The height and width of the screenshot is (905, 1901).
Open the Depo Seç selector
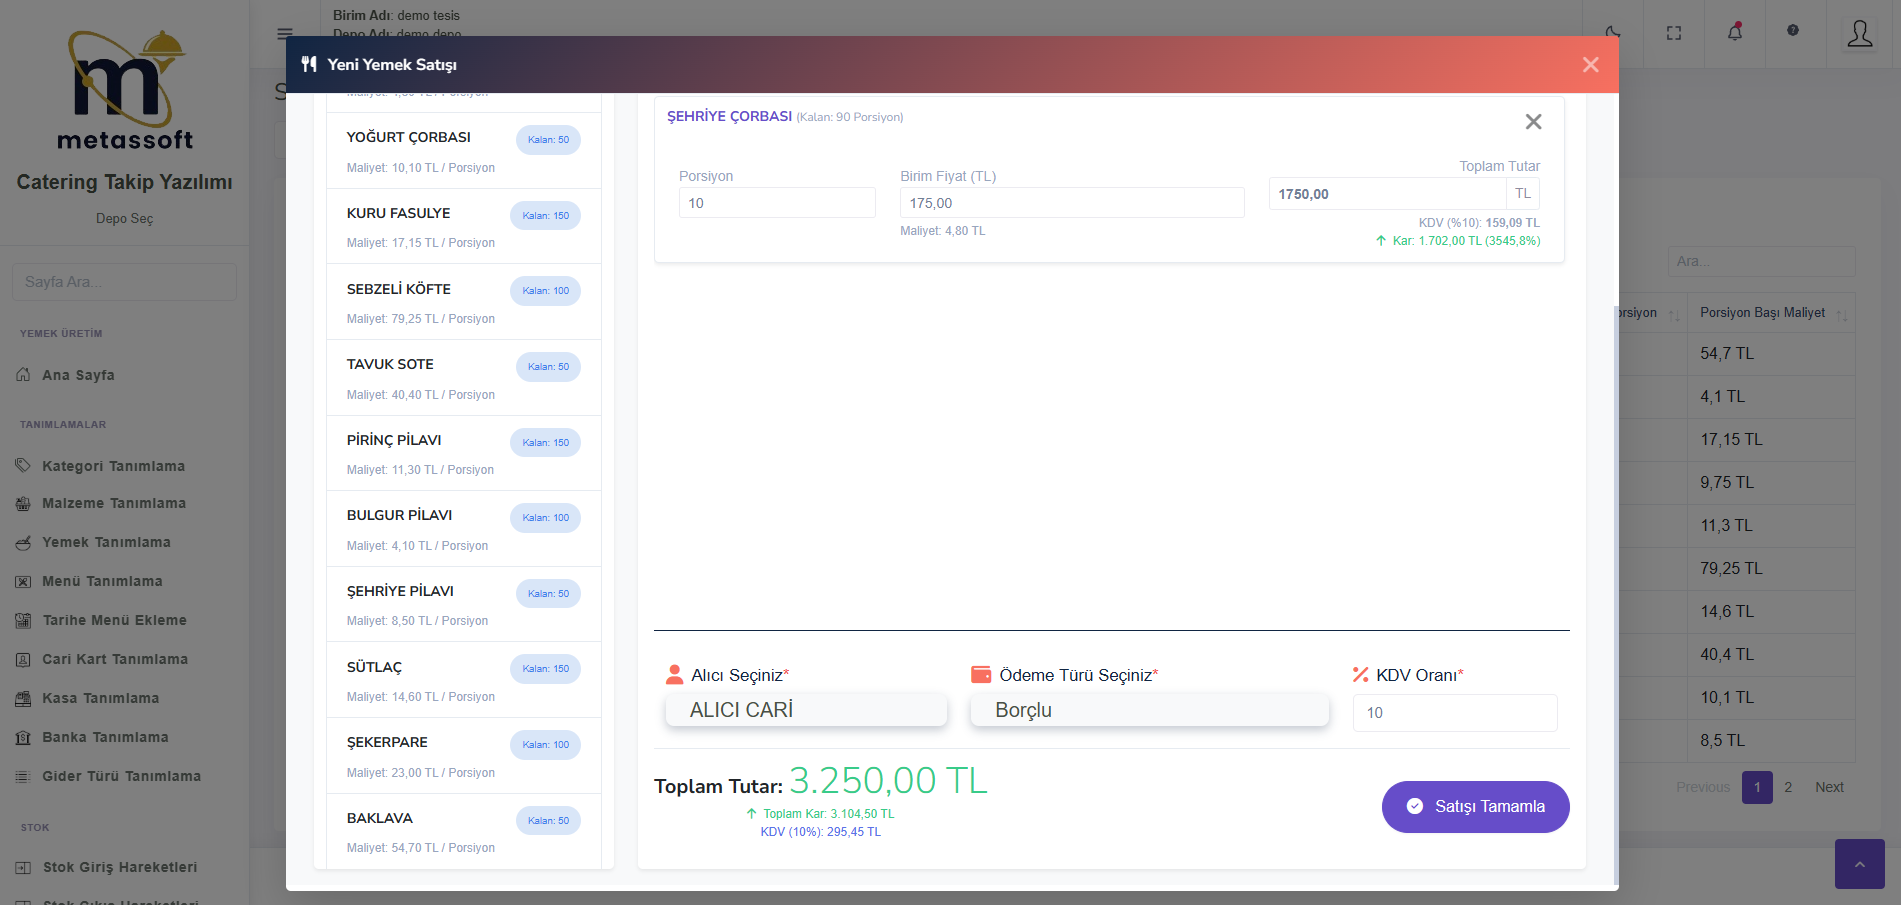point(124,218)
